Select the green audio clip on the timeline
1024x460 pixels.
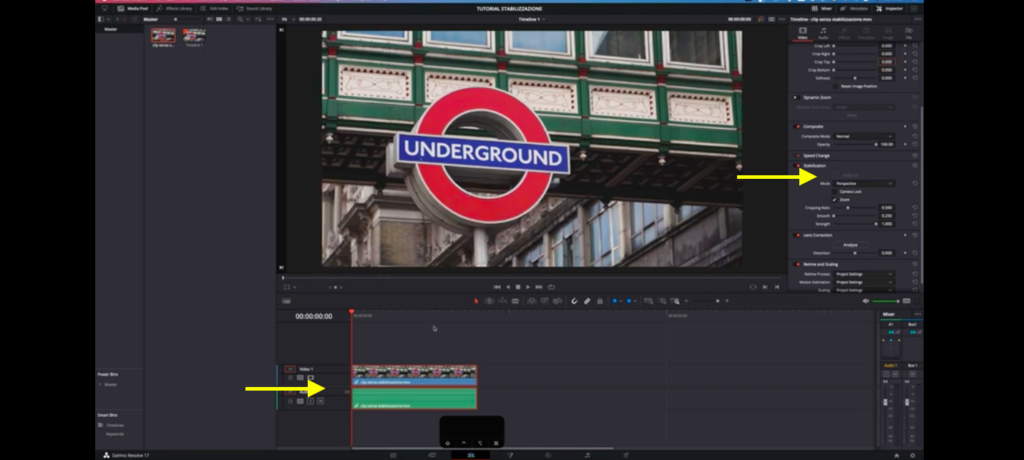point(414,399)
